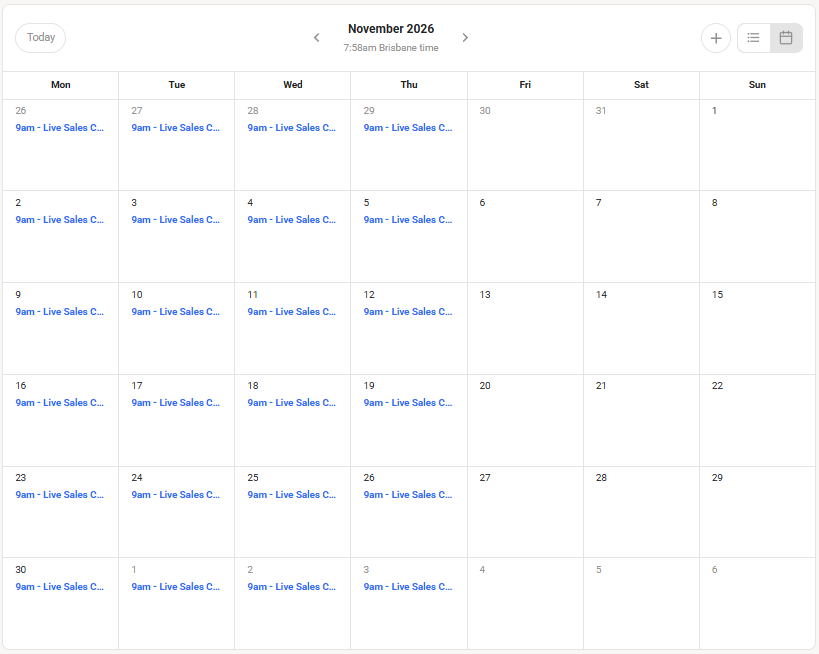Open the 9am Live Sales event on November 10
The image size is (819, 654).
[176, 312]
